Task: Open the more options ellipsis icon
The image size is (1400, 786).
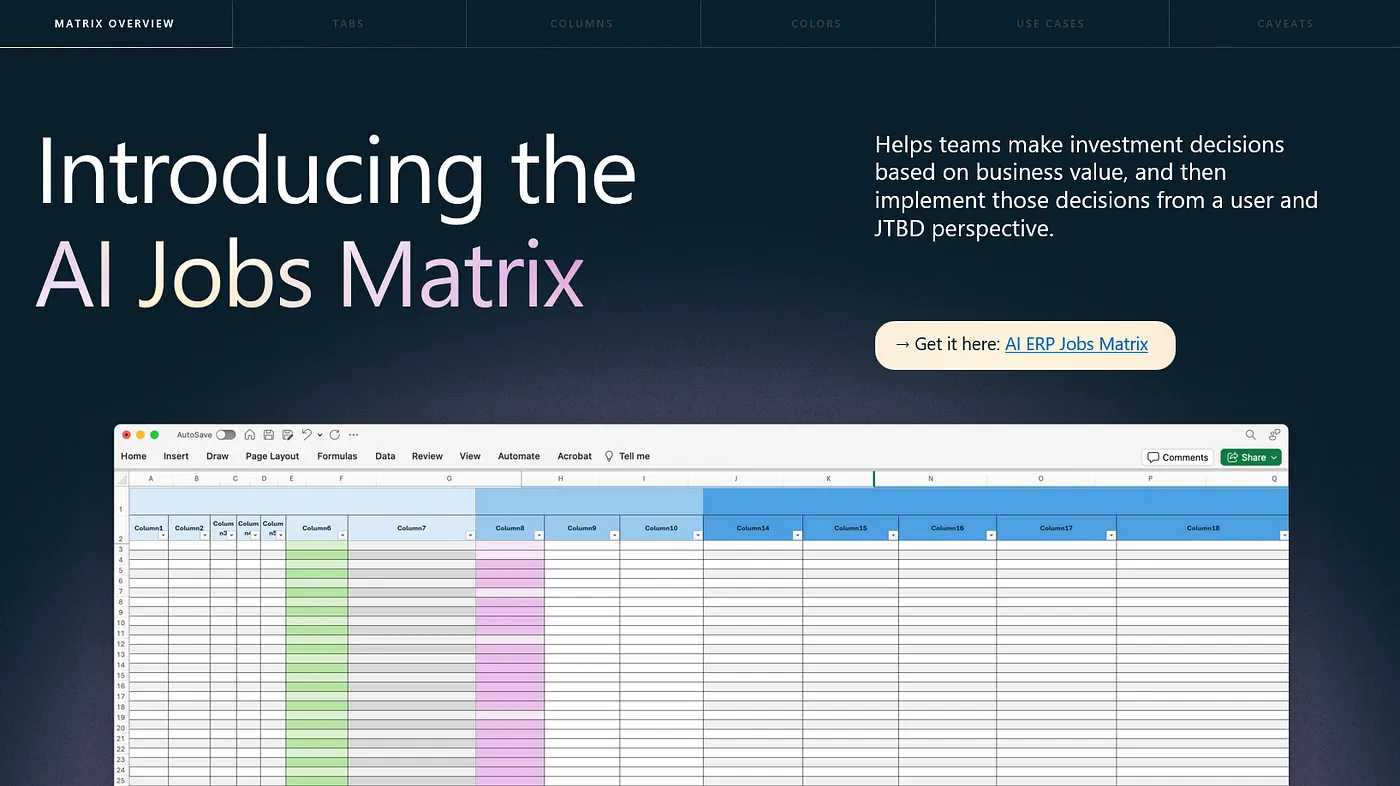Action: 353,435
